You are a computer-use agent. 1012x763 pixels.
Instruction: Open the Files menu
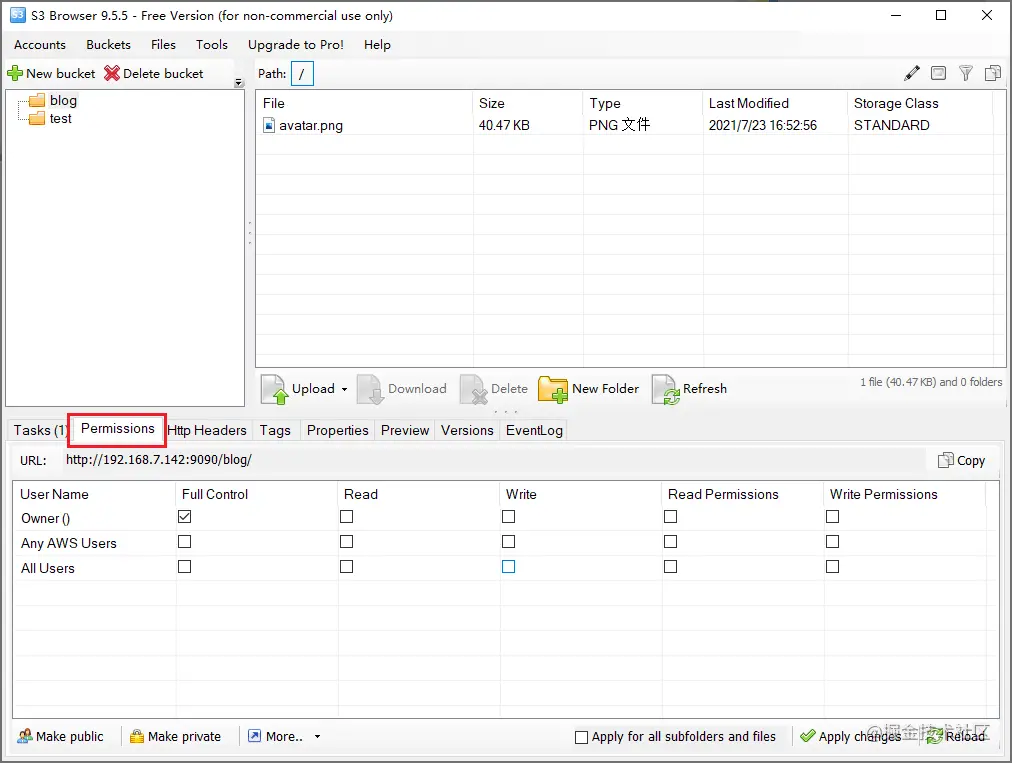[x=163, y=45]
